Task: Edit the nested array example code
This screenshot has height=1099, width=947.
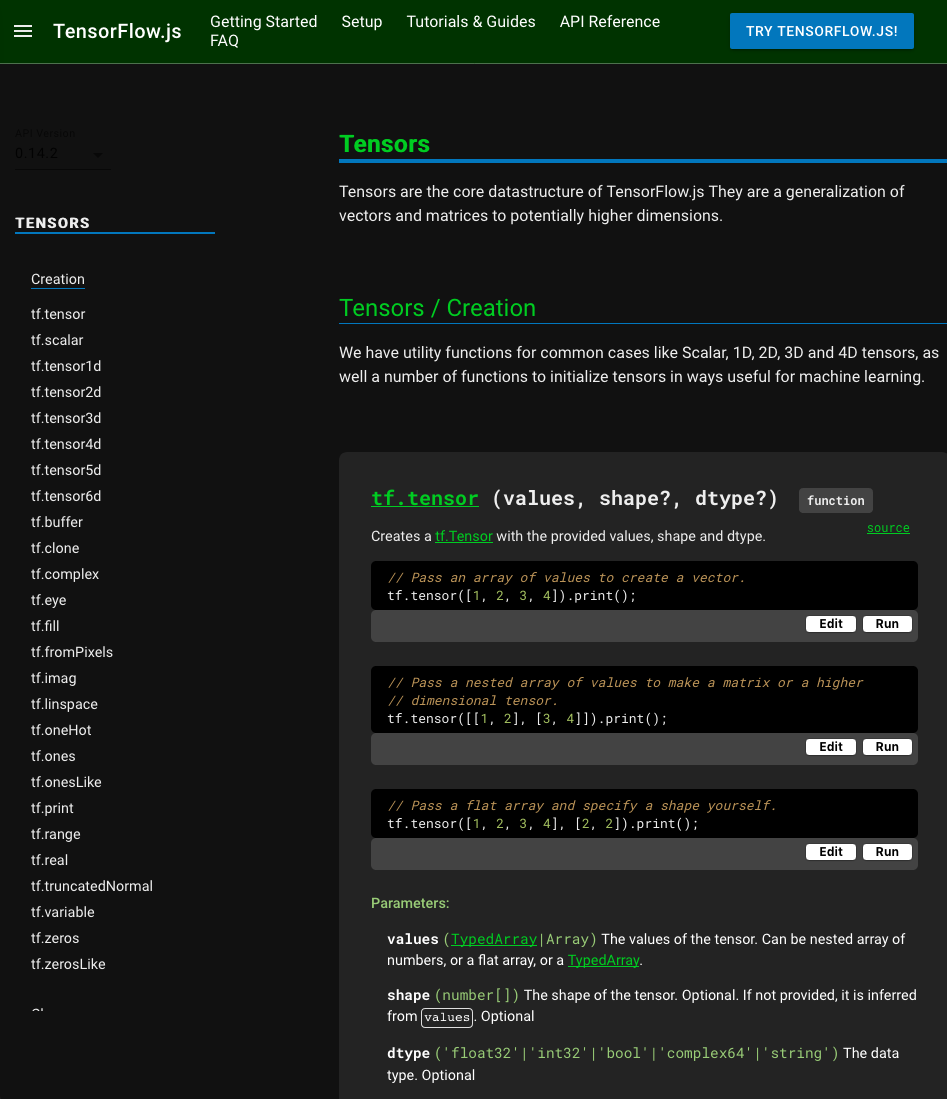Action: (x=830, y=746)
